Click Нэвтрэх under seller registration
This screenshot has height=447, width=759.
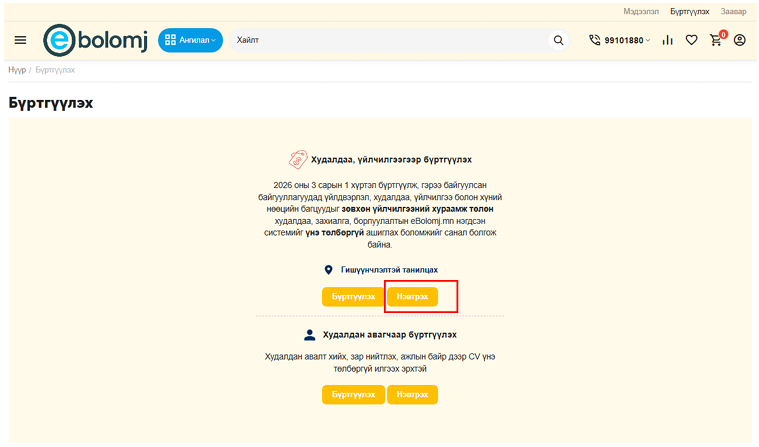click(412, 297)
